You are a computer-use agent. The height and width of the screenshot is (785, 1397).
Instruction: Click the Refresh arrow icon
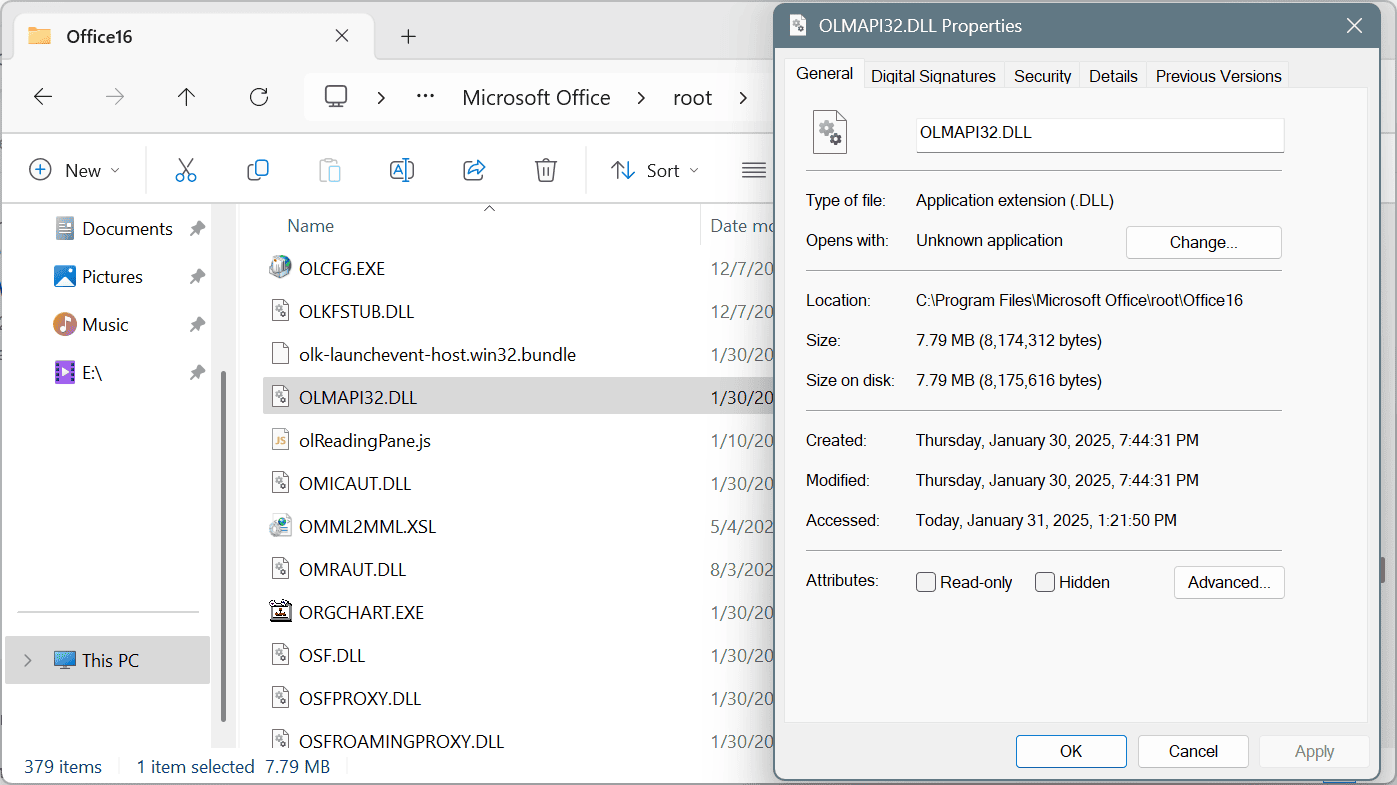259,97
